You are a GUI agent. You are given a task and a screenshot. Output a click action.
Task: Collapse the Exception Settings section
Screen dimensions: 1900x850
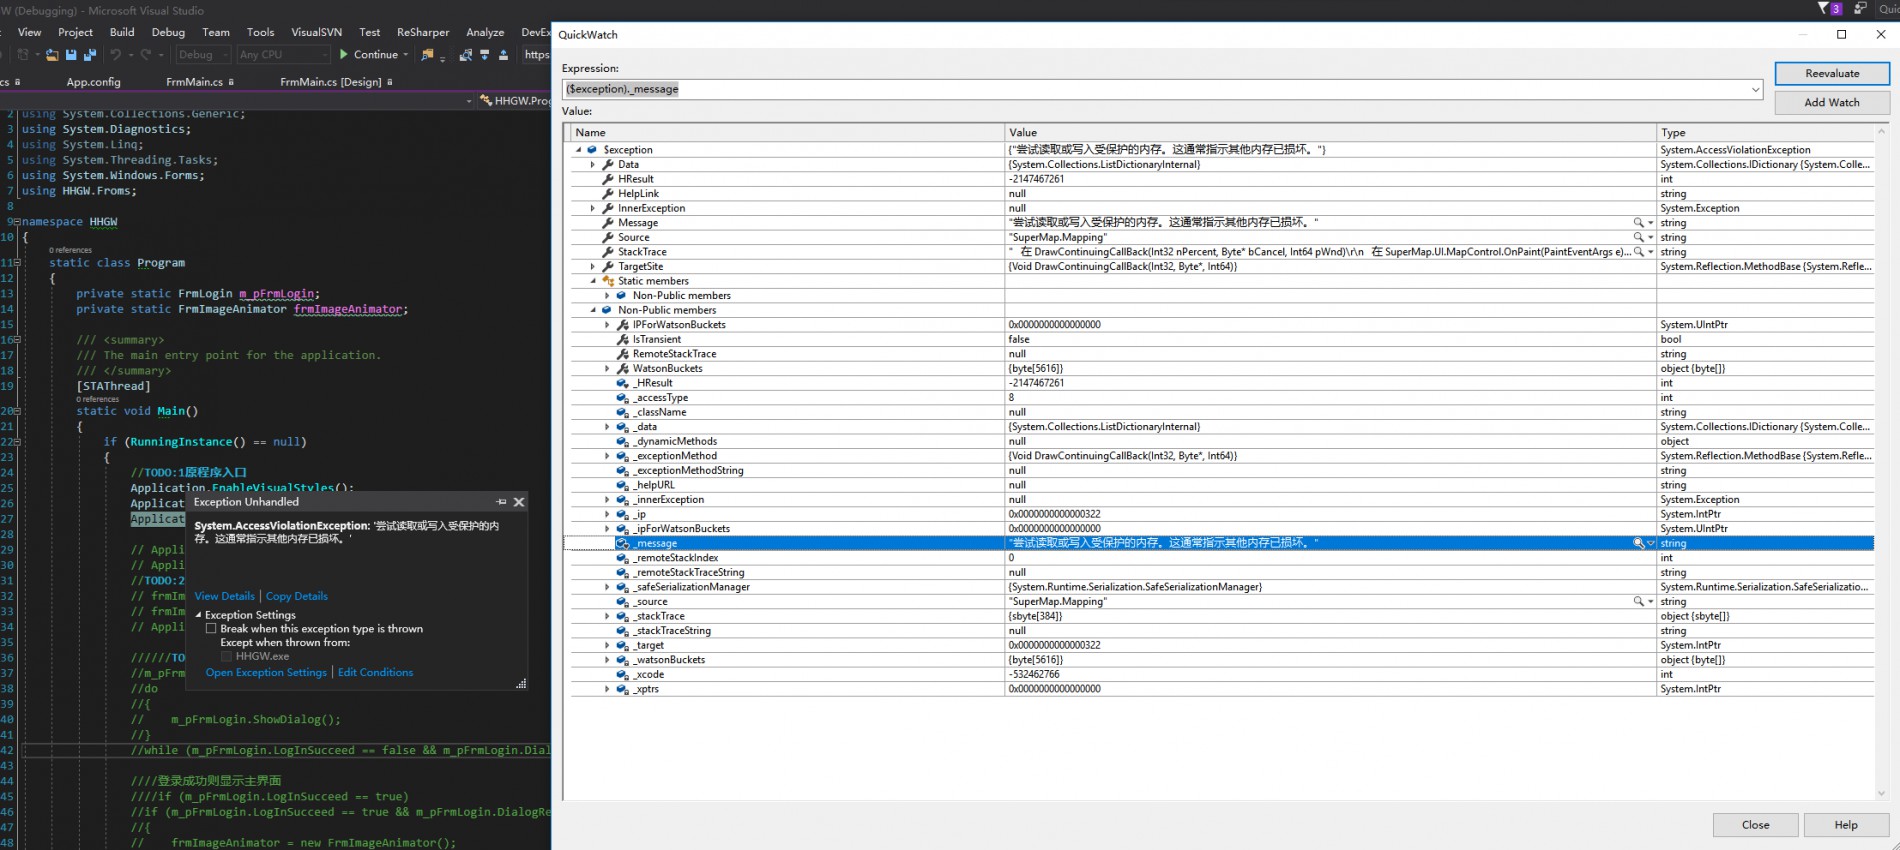click(x=198, y=615)
